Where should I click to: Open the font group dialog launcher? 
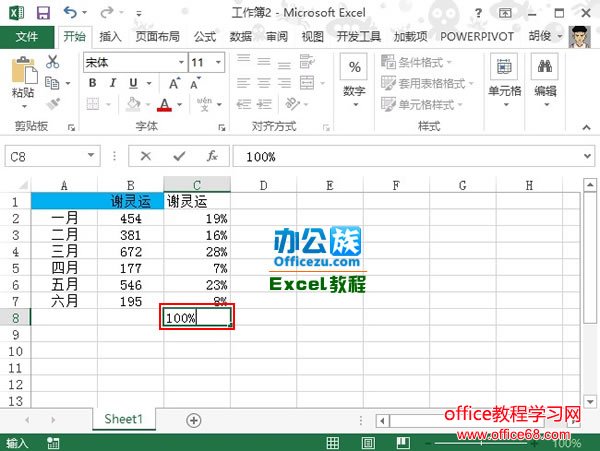click(222, 128)
